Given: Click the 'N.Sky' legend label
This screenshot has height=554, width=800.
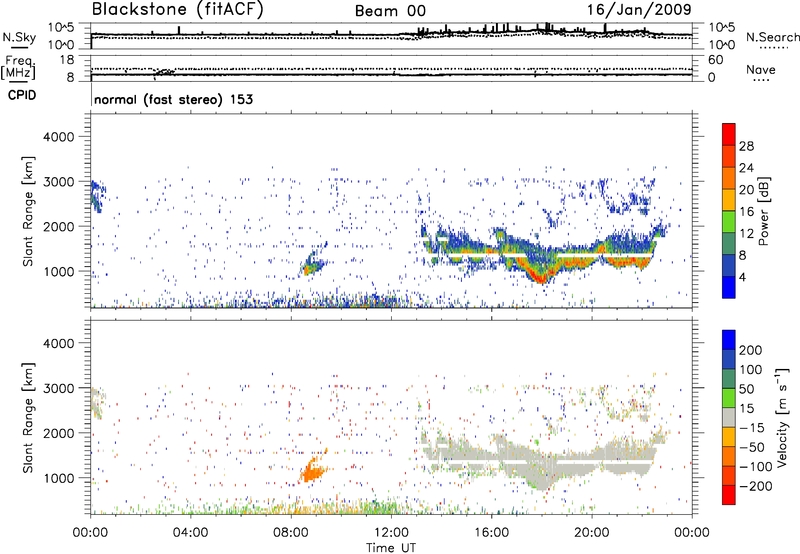Looking at the screenshot, I should [x=19, y=37].
